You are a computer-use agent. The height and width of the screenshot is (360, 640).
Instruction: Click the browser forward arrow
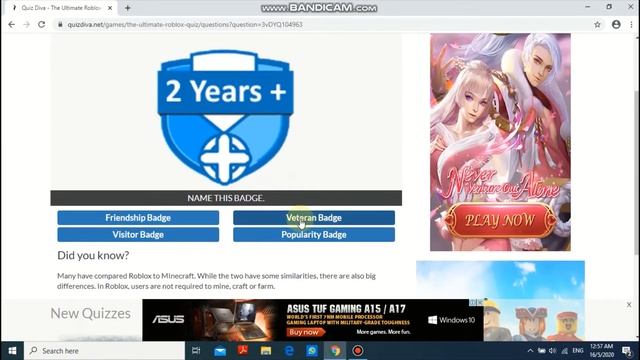(x=27, y=24)
